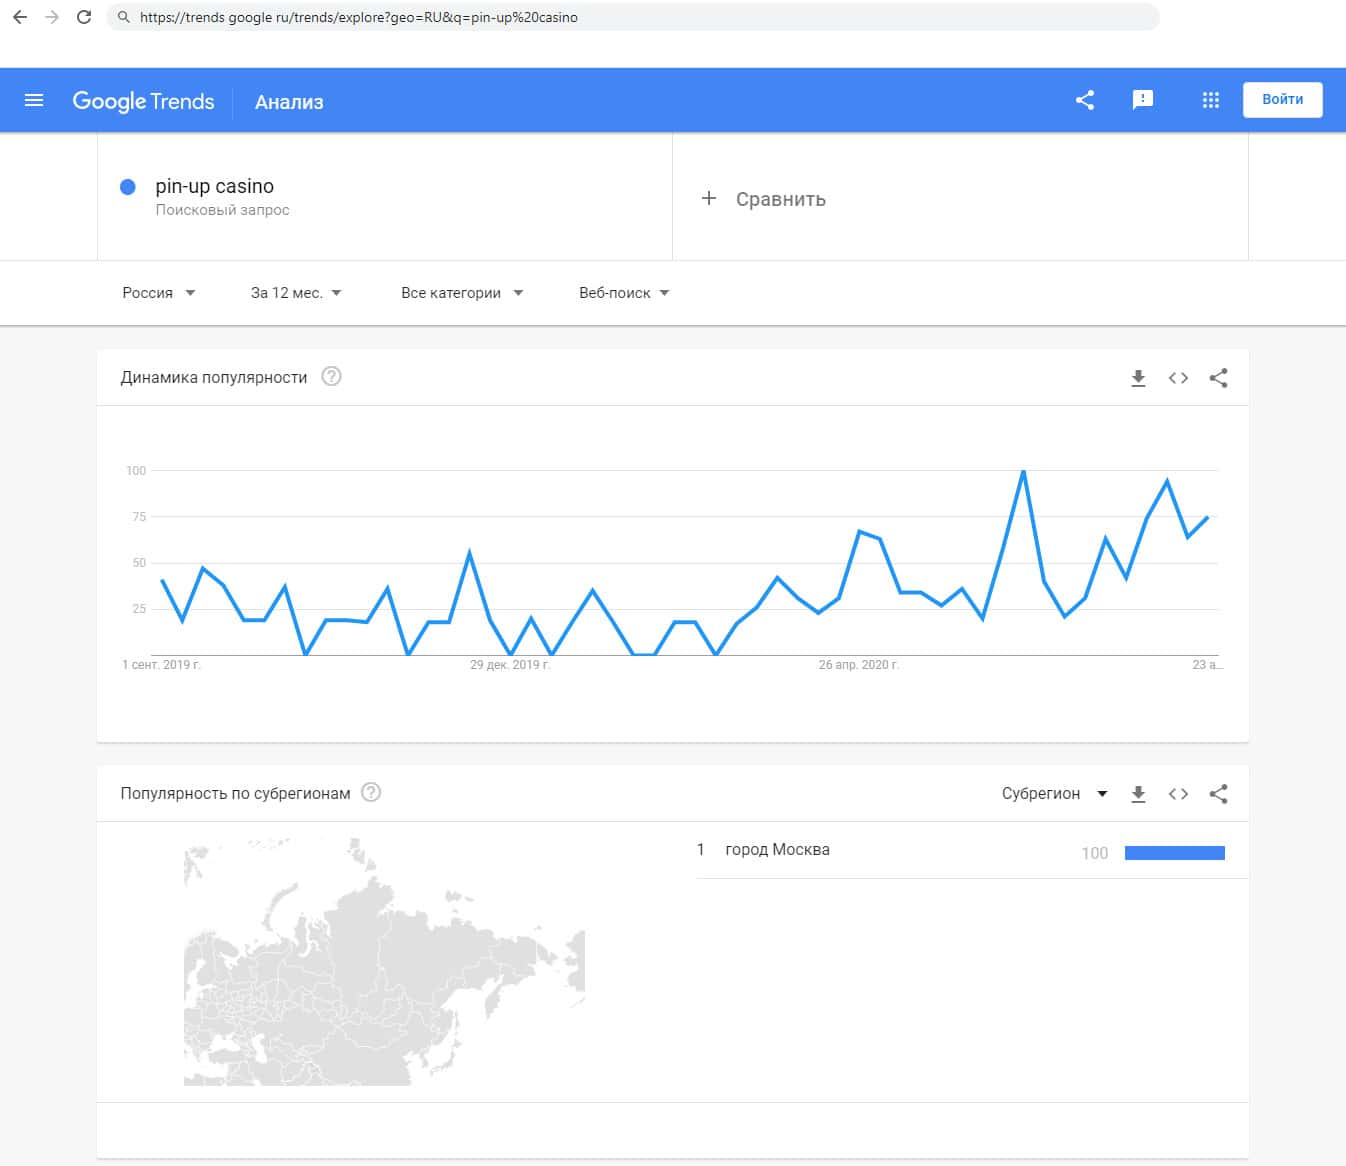Click Сравнить to add a comparison term
This screenshot has height=1166, width=1346.
(x=765, y=199)
